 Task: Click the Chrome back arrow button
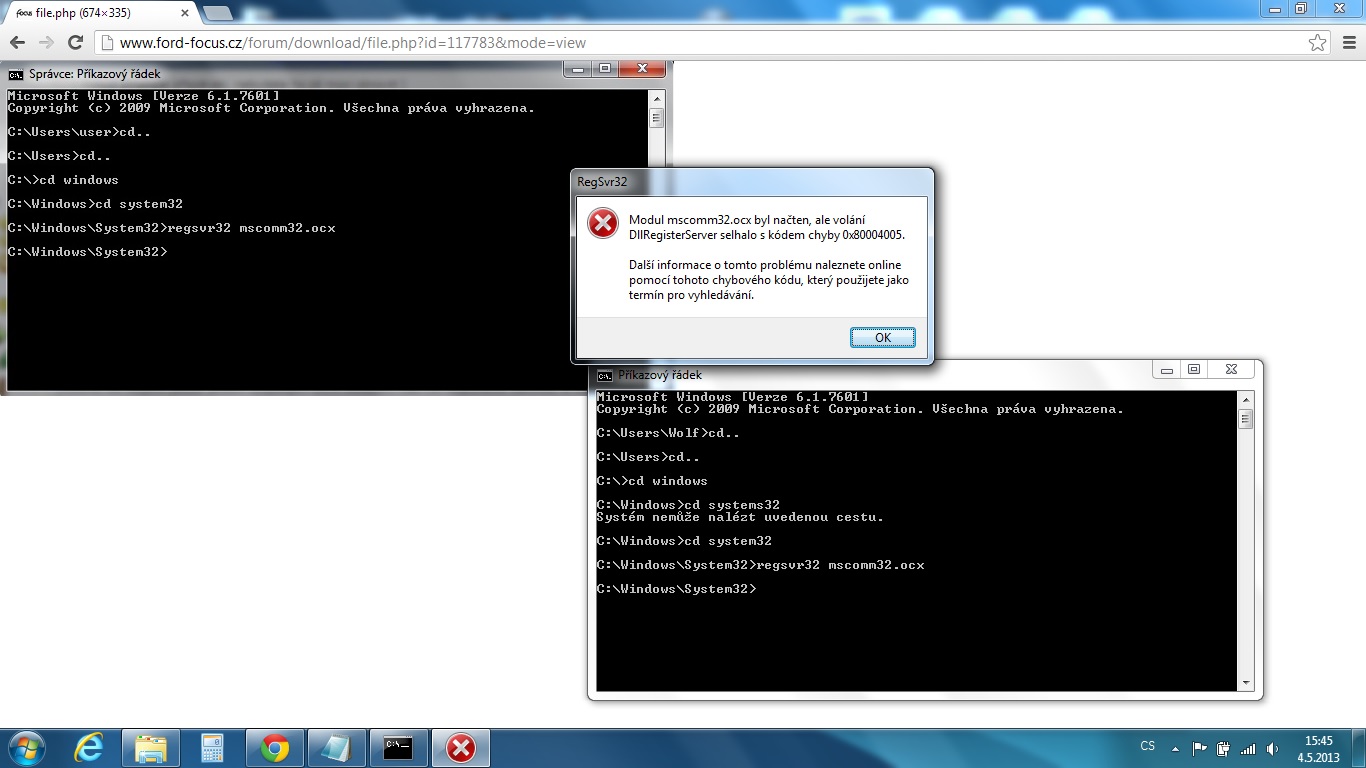(17, 43)
